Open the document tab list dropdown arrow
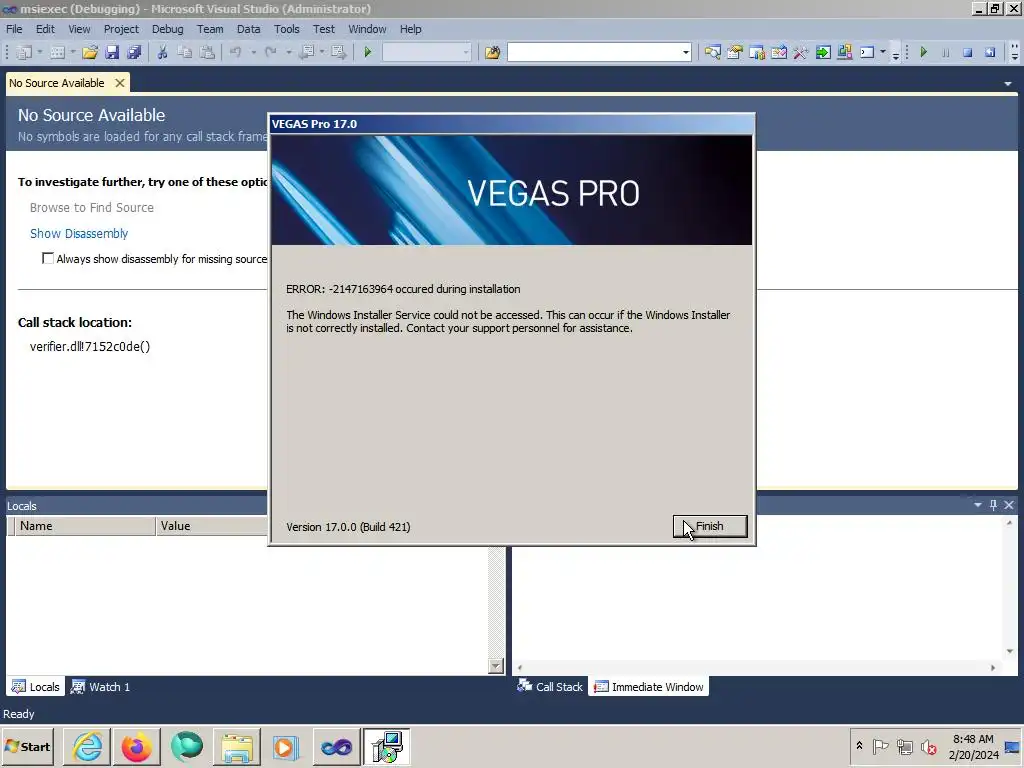The height and width of the screenshot is (768, 1024). (1008, 84)
